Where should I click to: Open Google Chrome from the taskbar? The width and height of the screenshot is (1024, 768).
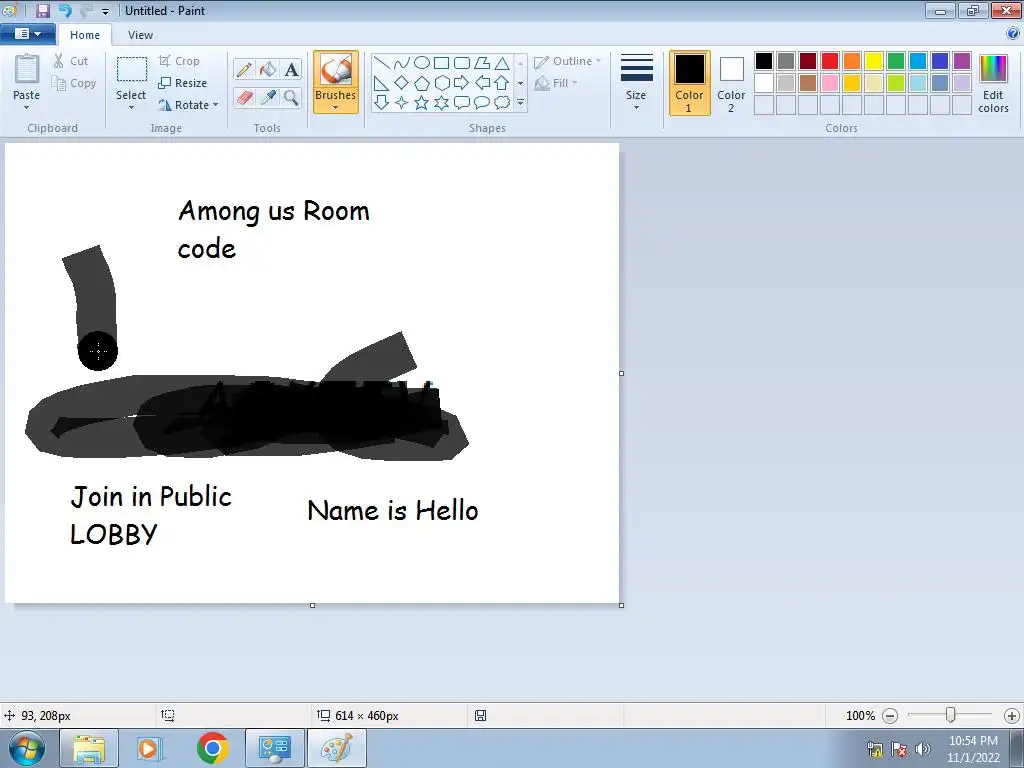(212, 748)
